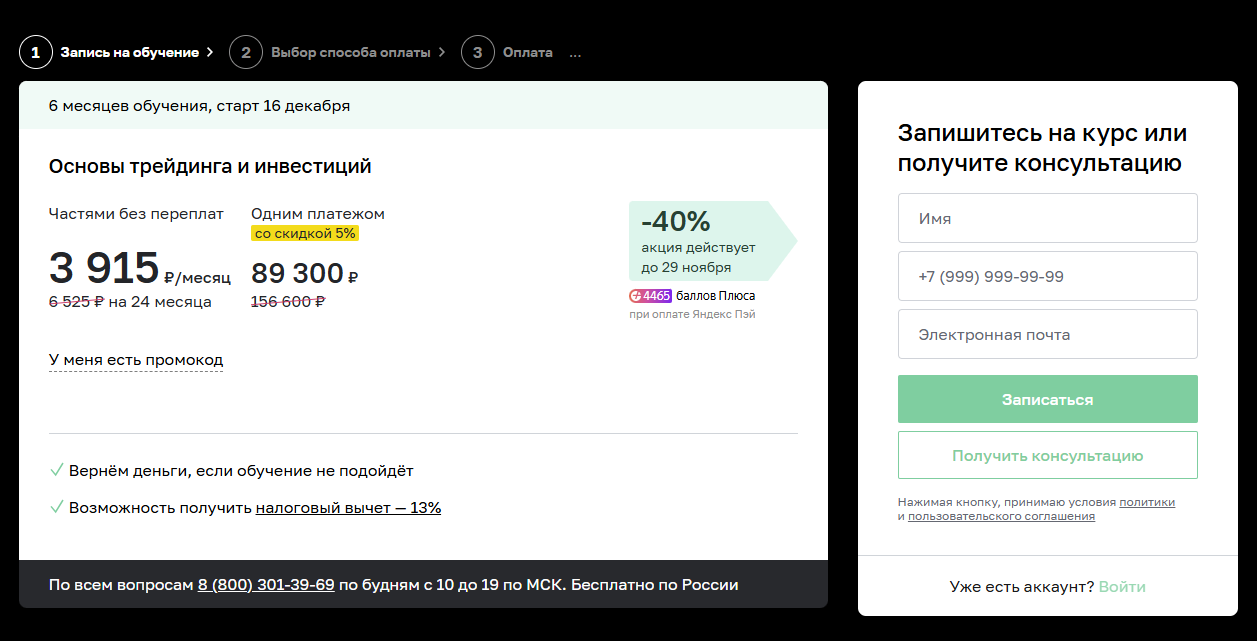Click the Войти login link

1122,586
